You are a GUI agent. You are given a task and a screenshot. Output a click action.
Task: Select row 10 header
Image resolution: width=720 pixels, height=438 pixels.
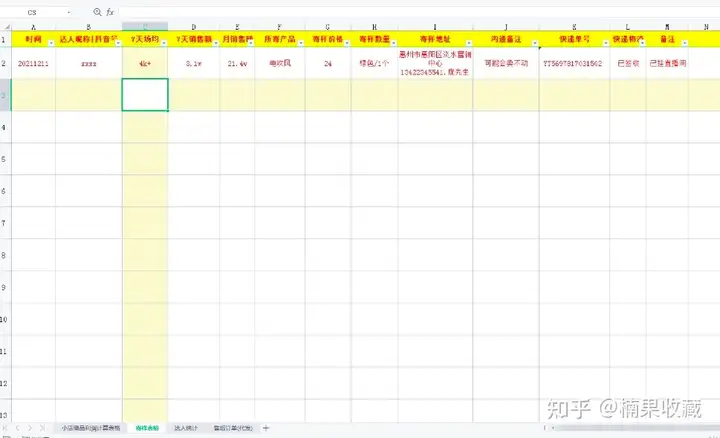click(x=5, y=319)
